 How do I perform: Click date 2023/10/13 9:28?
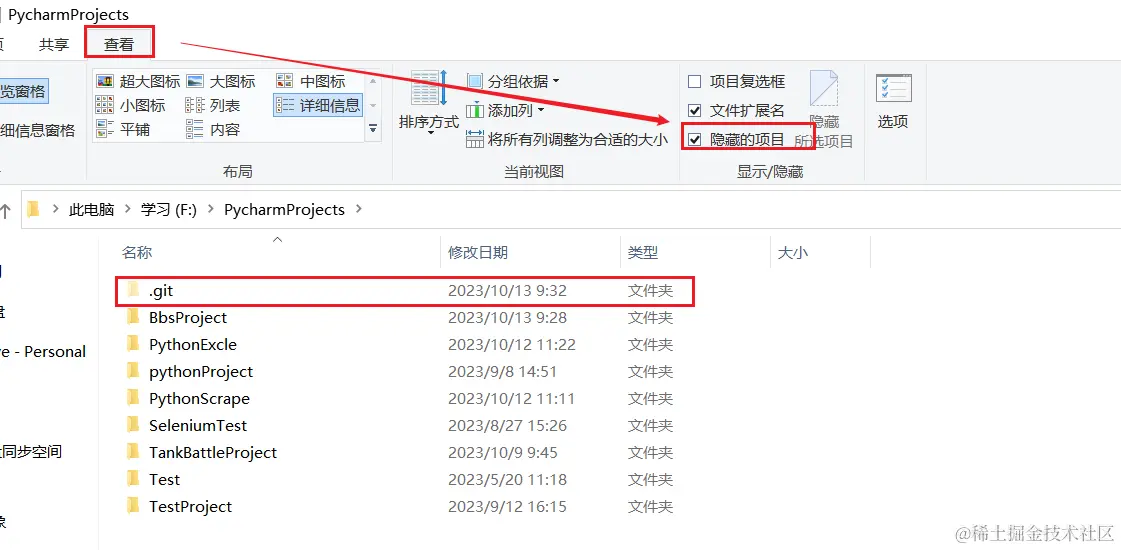click(x=508, y=318)
